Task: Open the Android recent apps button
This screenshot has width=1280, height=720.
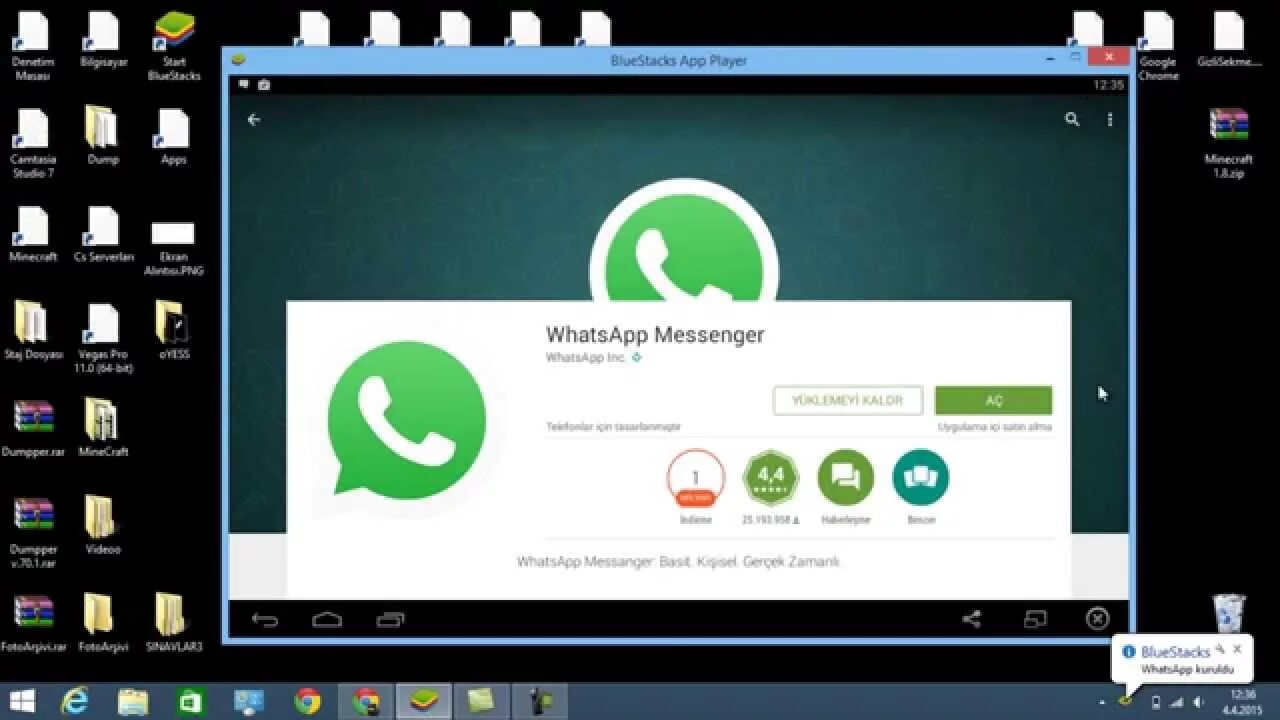Action: pos(390,620)
